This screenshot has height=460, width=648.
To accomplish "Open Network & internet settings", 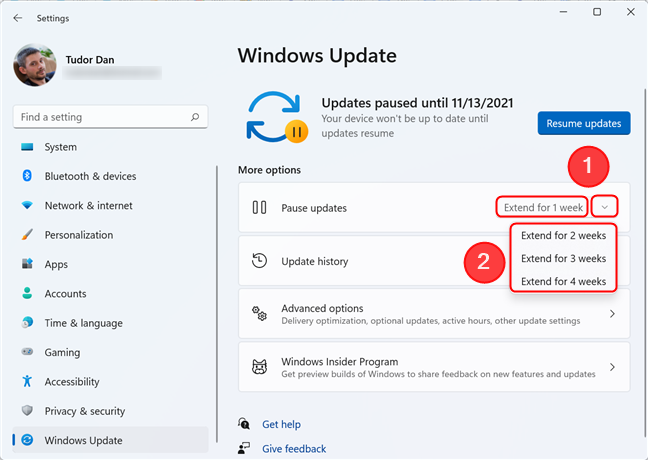I will pyautogui.click(x=110, y=205).
